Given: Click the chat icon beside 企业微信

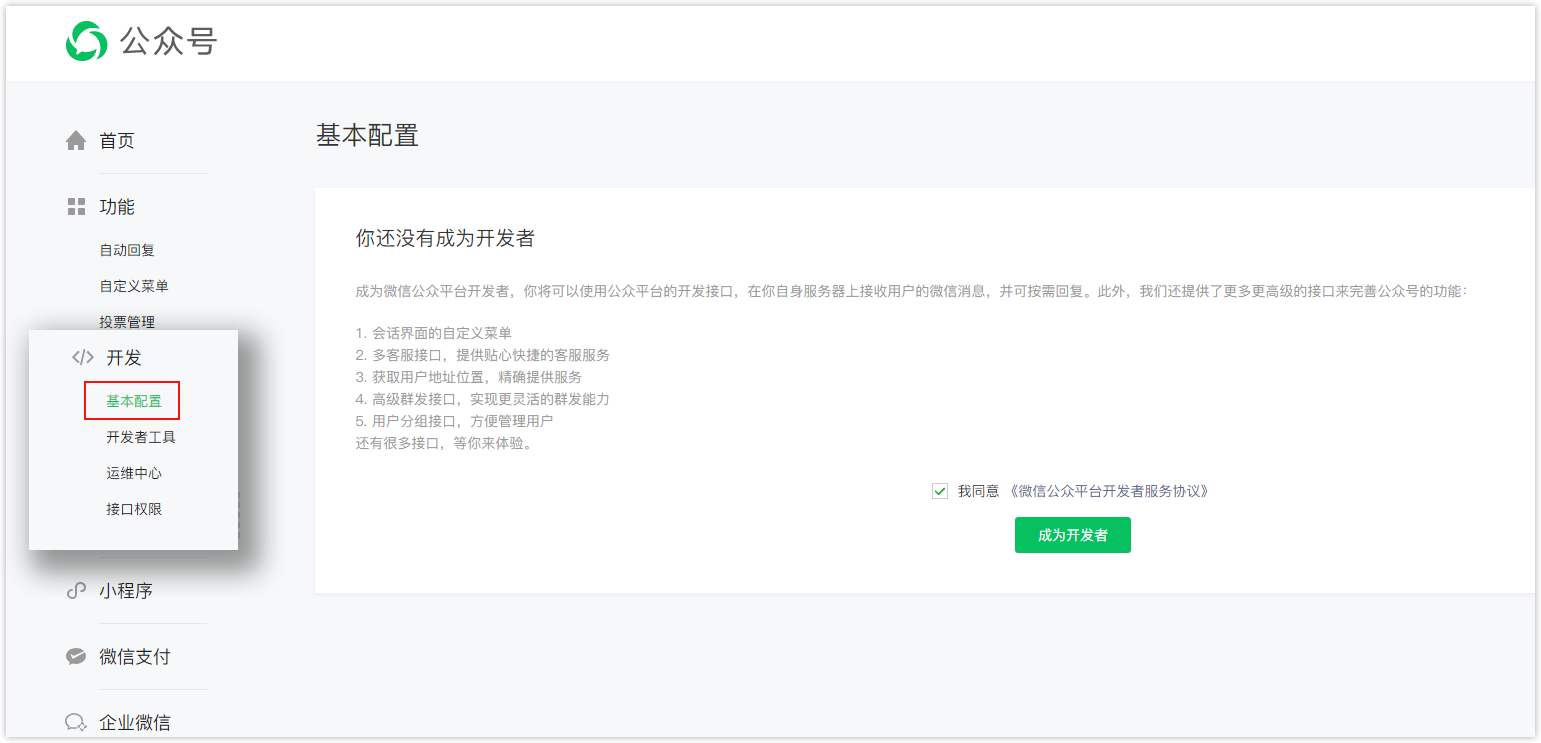Looking at the screenshot, I should tap(76, 722).
